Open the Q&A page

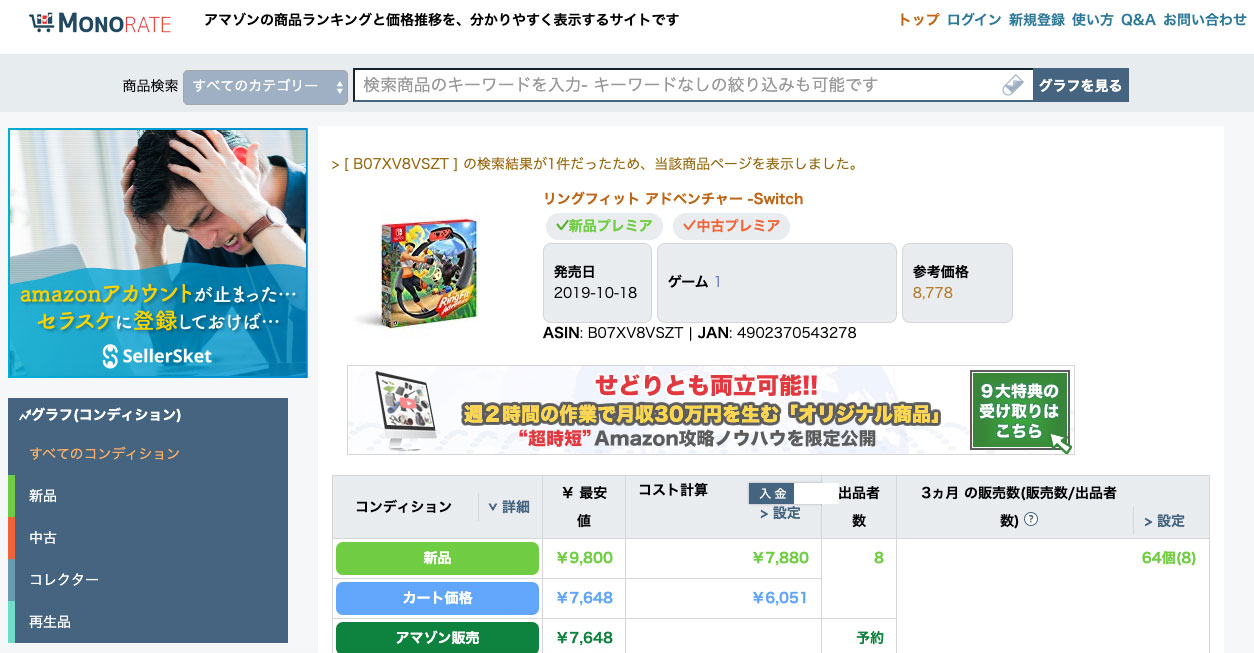[1138, 20]
